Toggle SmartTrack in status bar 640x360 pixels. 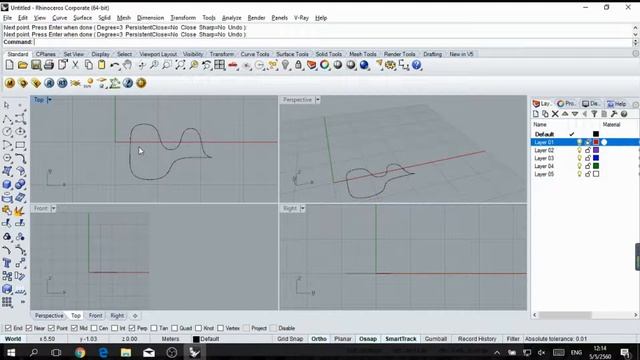coord(401,339)
